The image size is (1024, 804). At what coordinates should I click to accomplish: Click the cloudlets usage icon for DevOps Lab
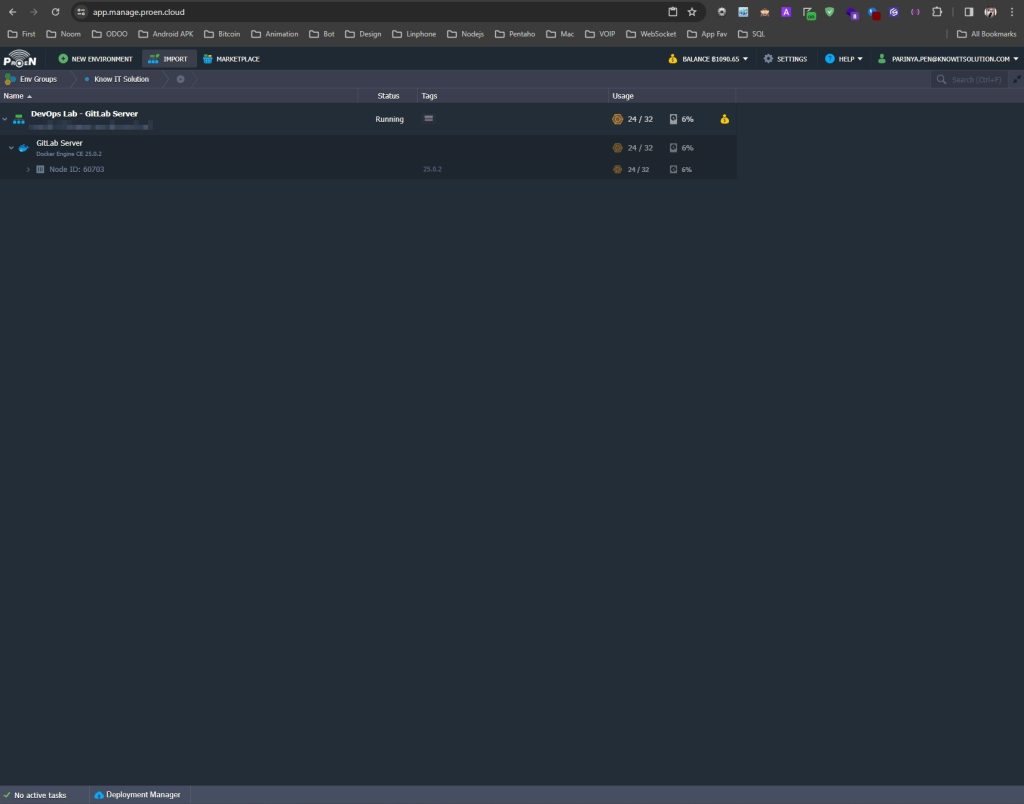(618, 119)
